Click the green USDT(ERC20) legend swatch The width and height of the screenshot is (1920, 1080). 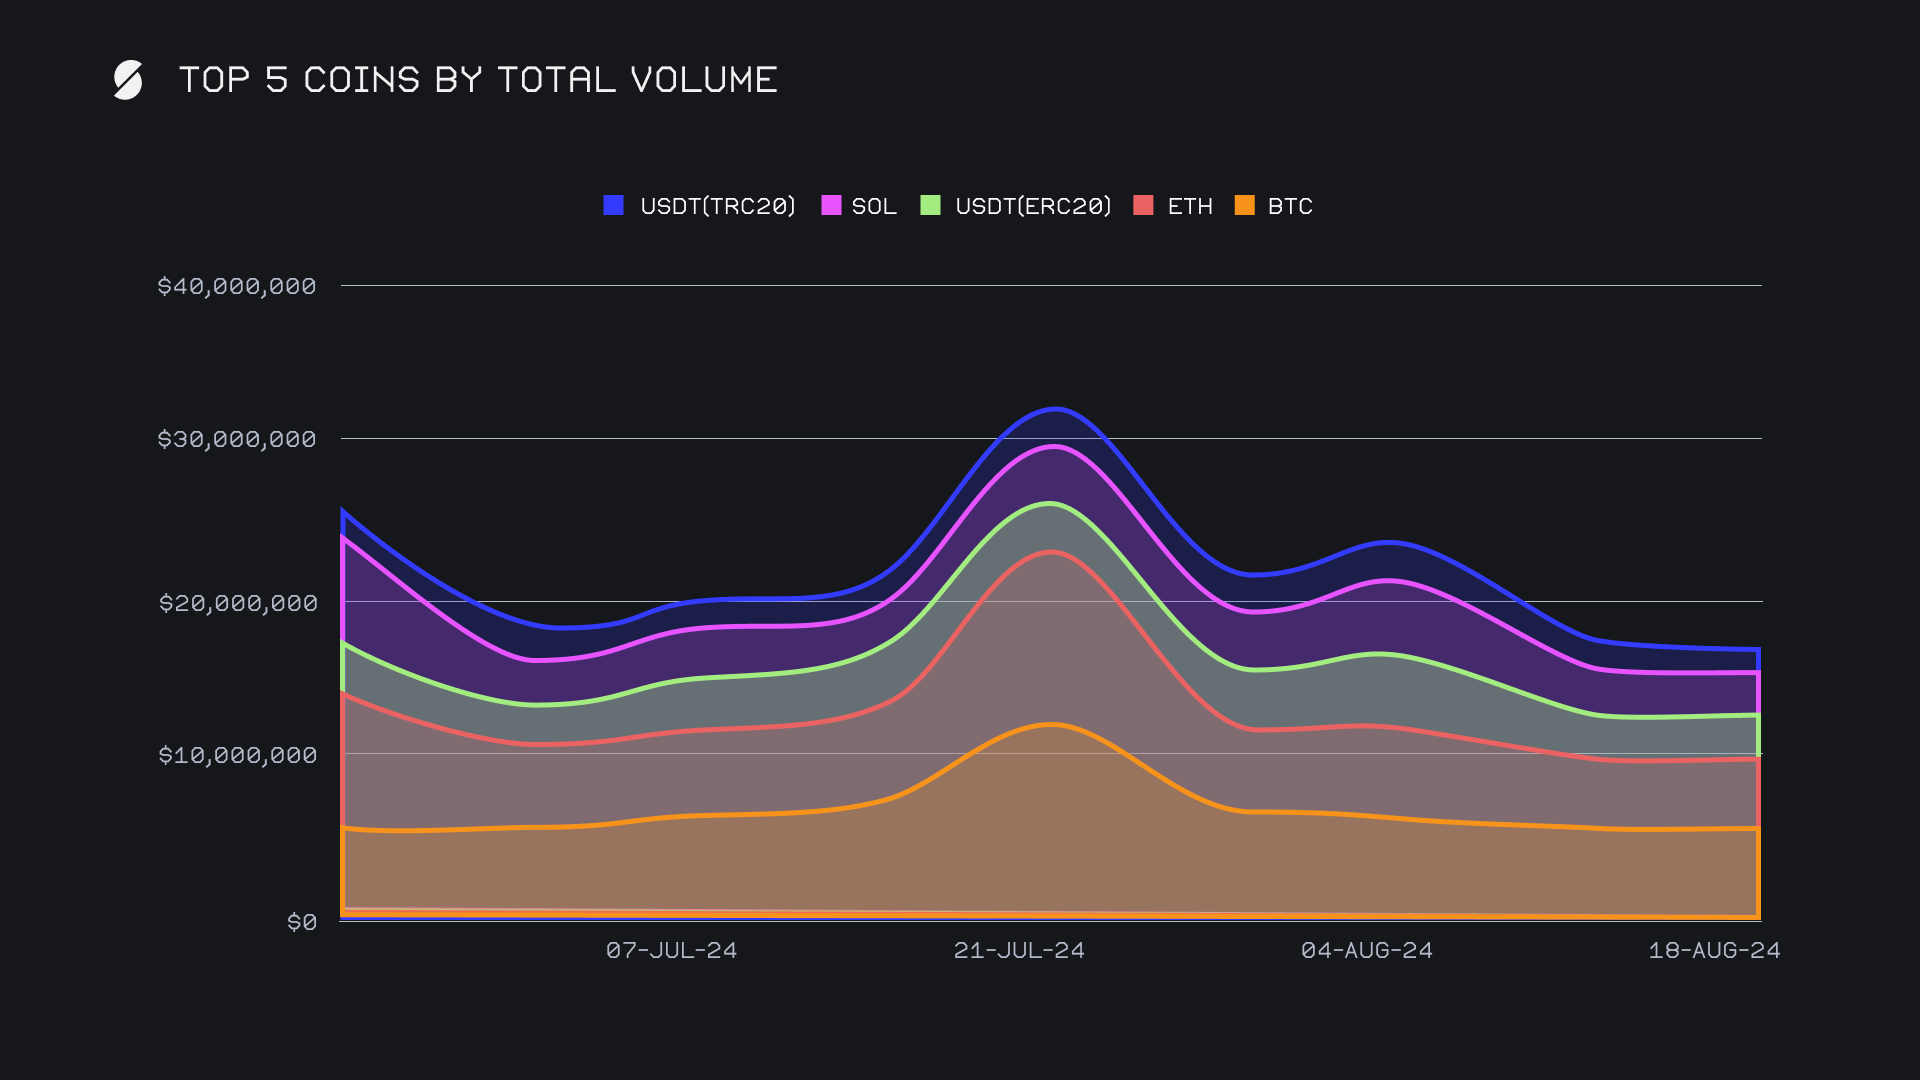click(930, 205)
